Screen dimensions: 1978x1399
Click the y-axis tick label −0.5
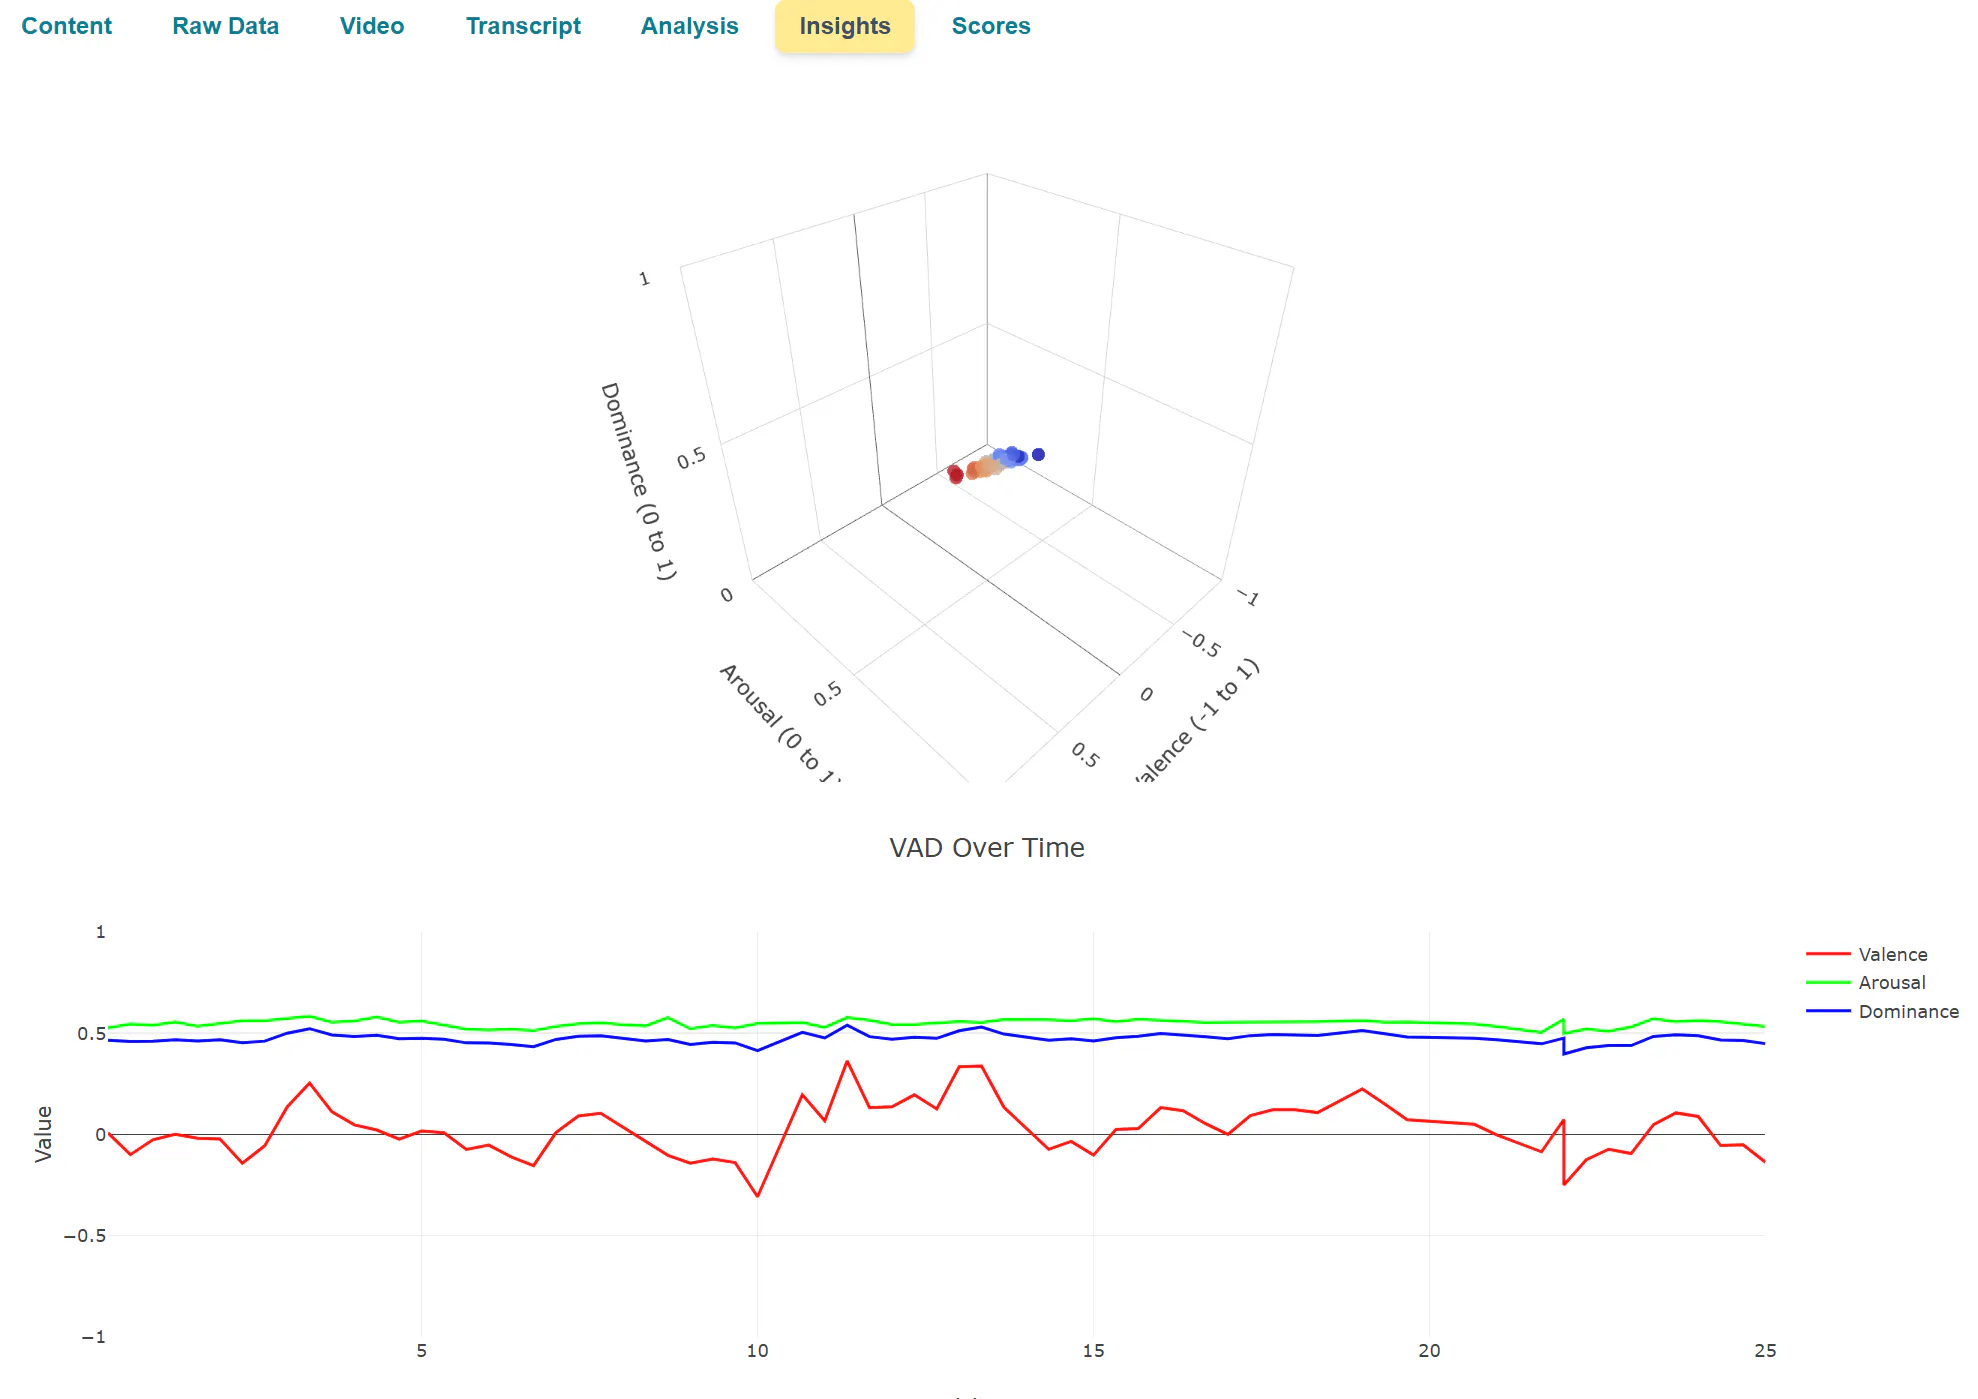pyautogui.click(x=84, y=1236)
